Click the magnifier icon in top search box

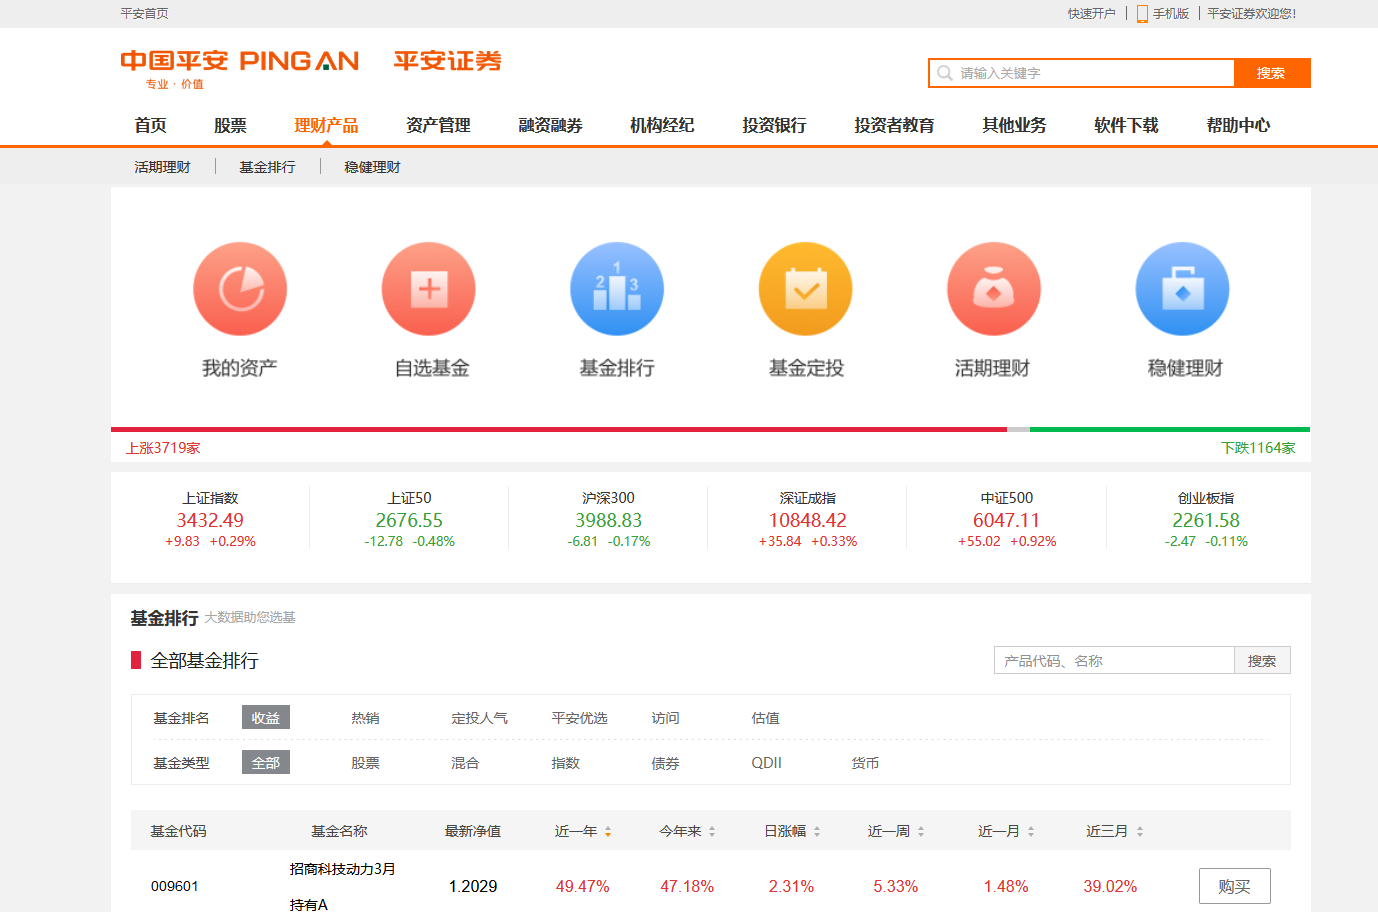point(944,73)
